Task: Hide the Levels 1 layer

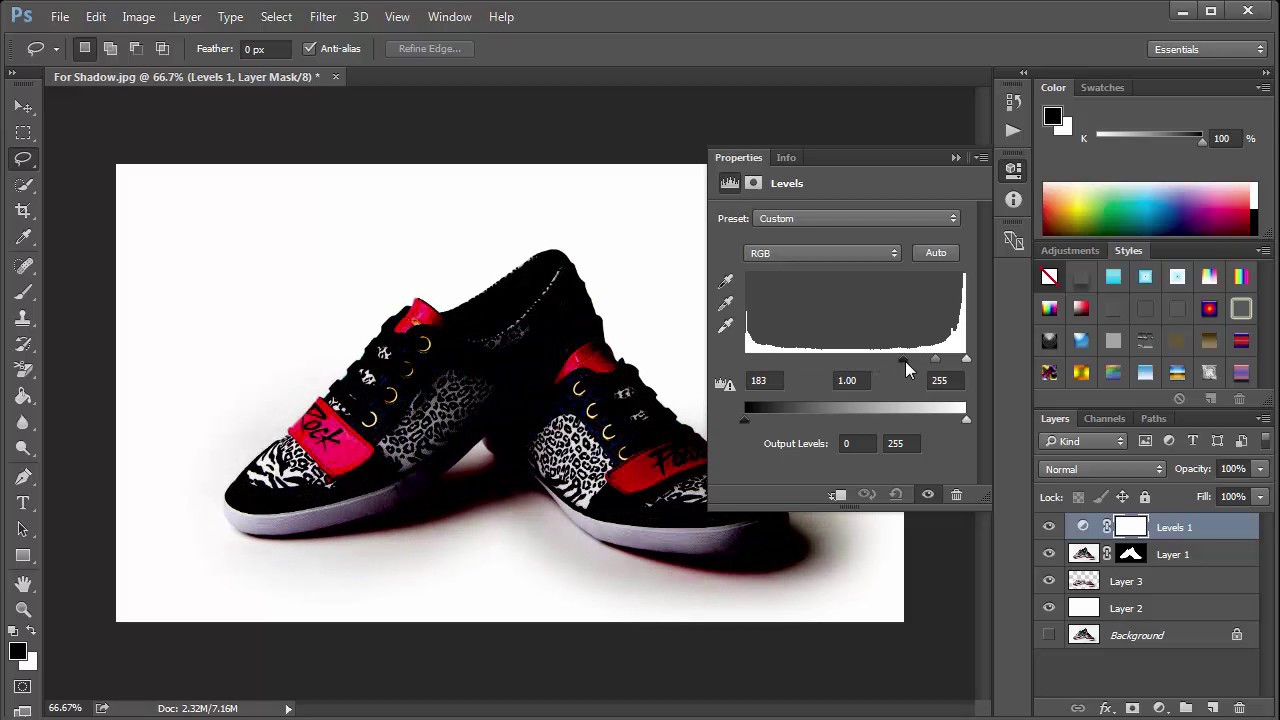Action: click(1049, 527)
